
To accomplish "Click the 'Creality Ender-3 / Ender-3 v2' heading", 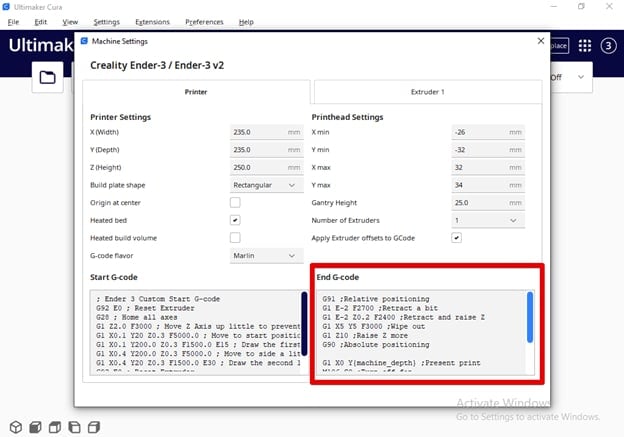I will pyautogui.click(x=157, y=65).
